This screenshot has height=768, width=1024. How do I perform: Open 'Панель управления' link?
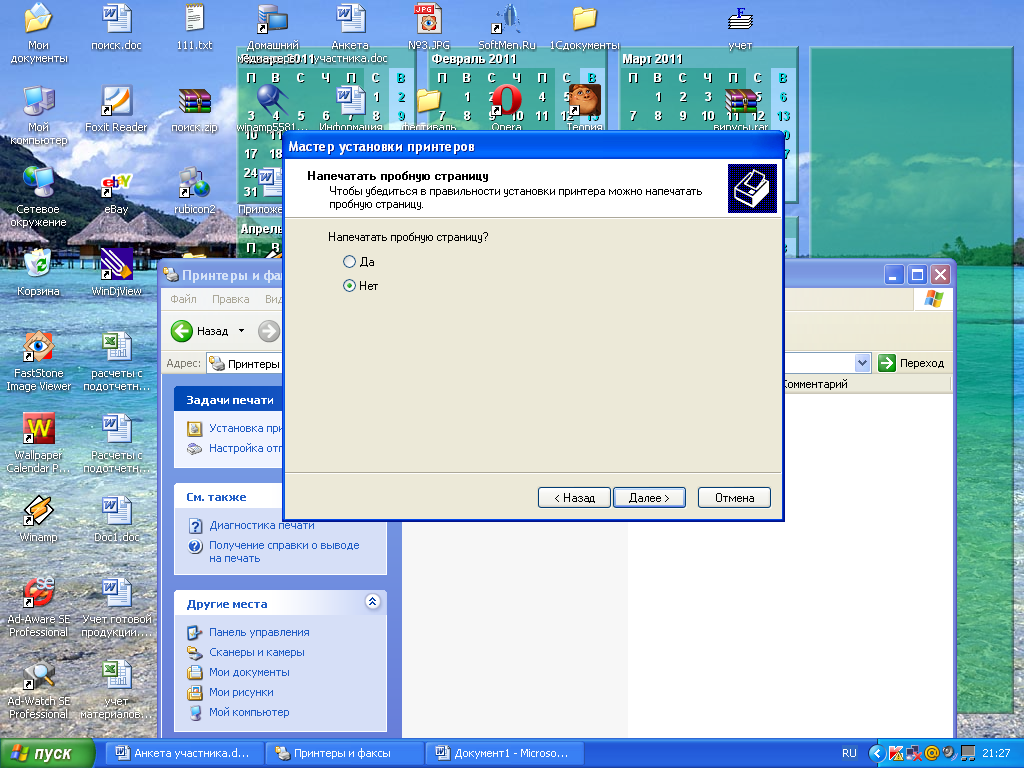tap(259, 632)
